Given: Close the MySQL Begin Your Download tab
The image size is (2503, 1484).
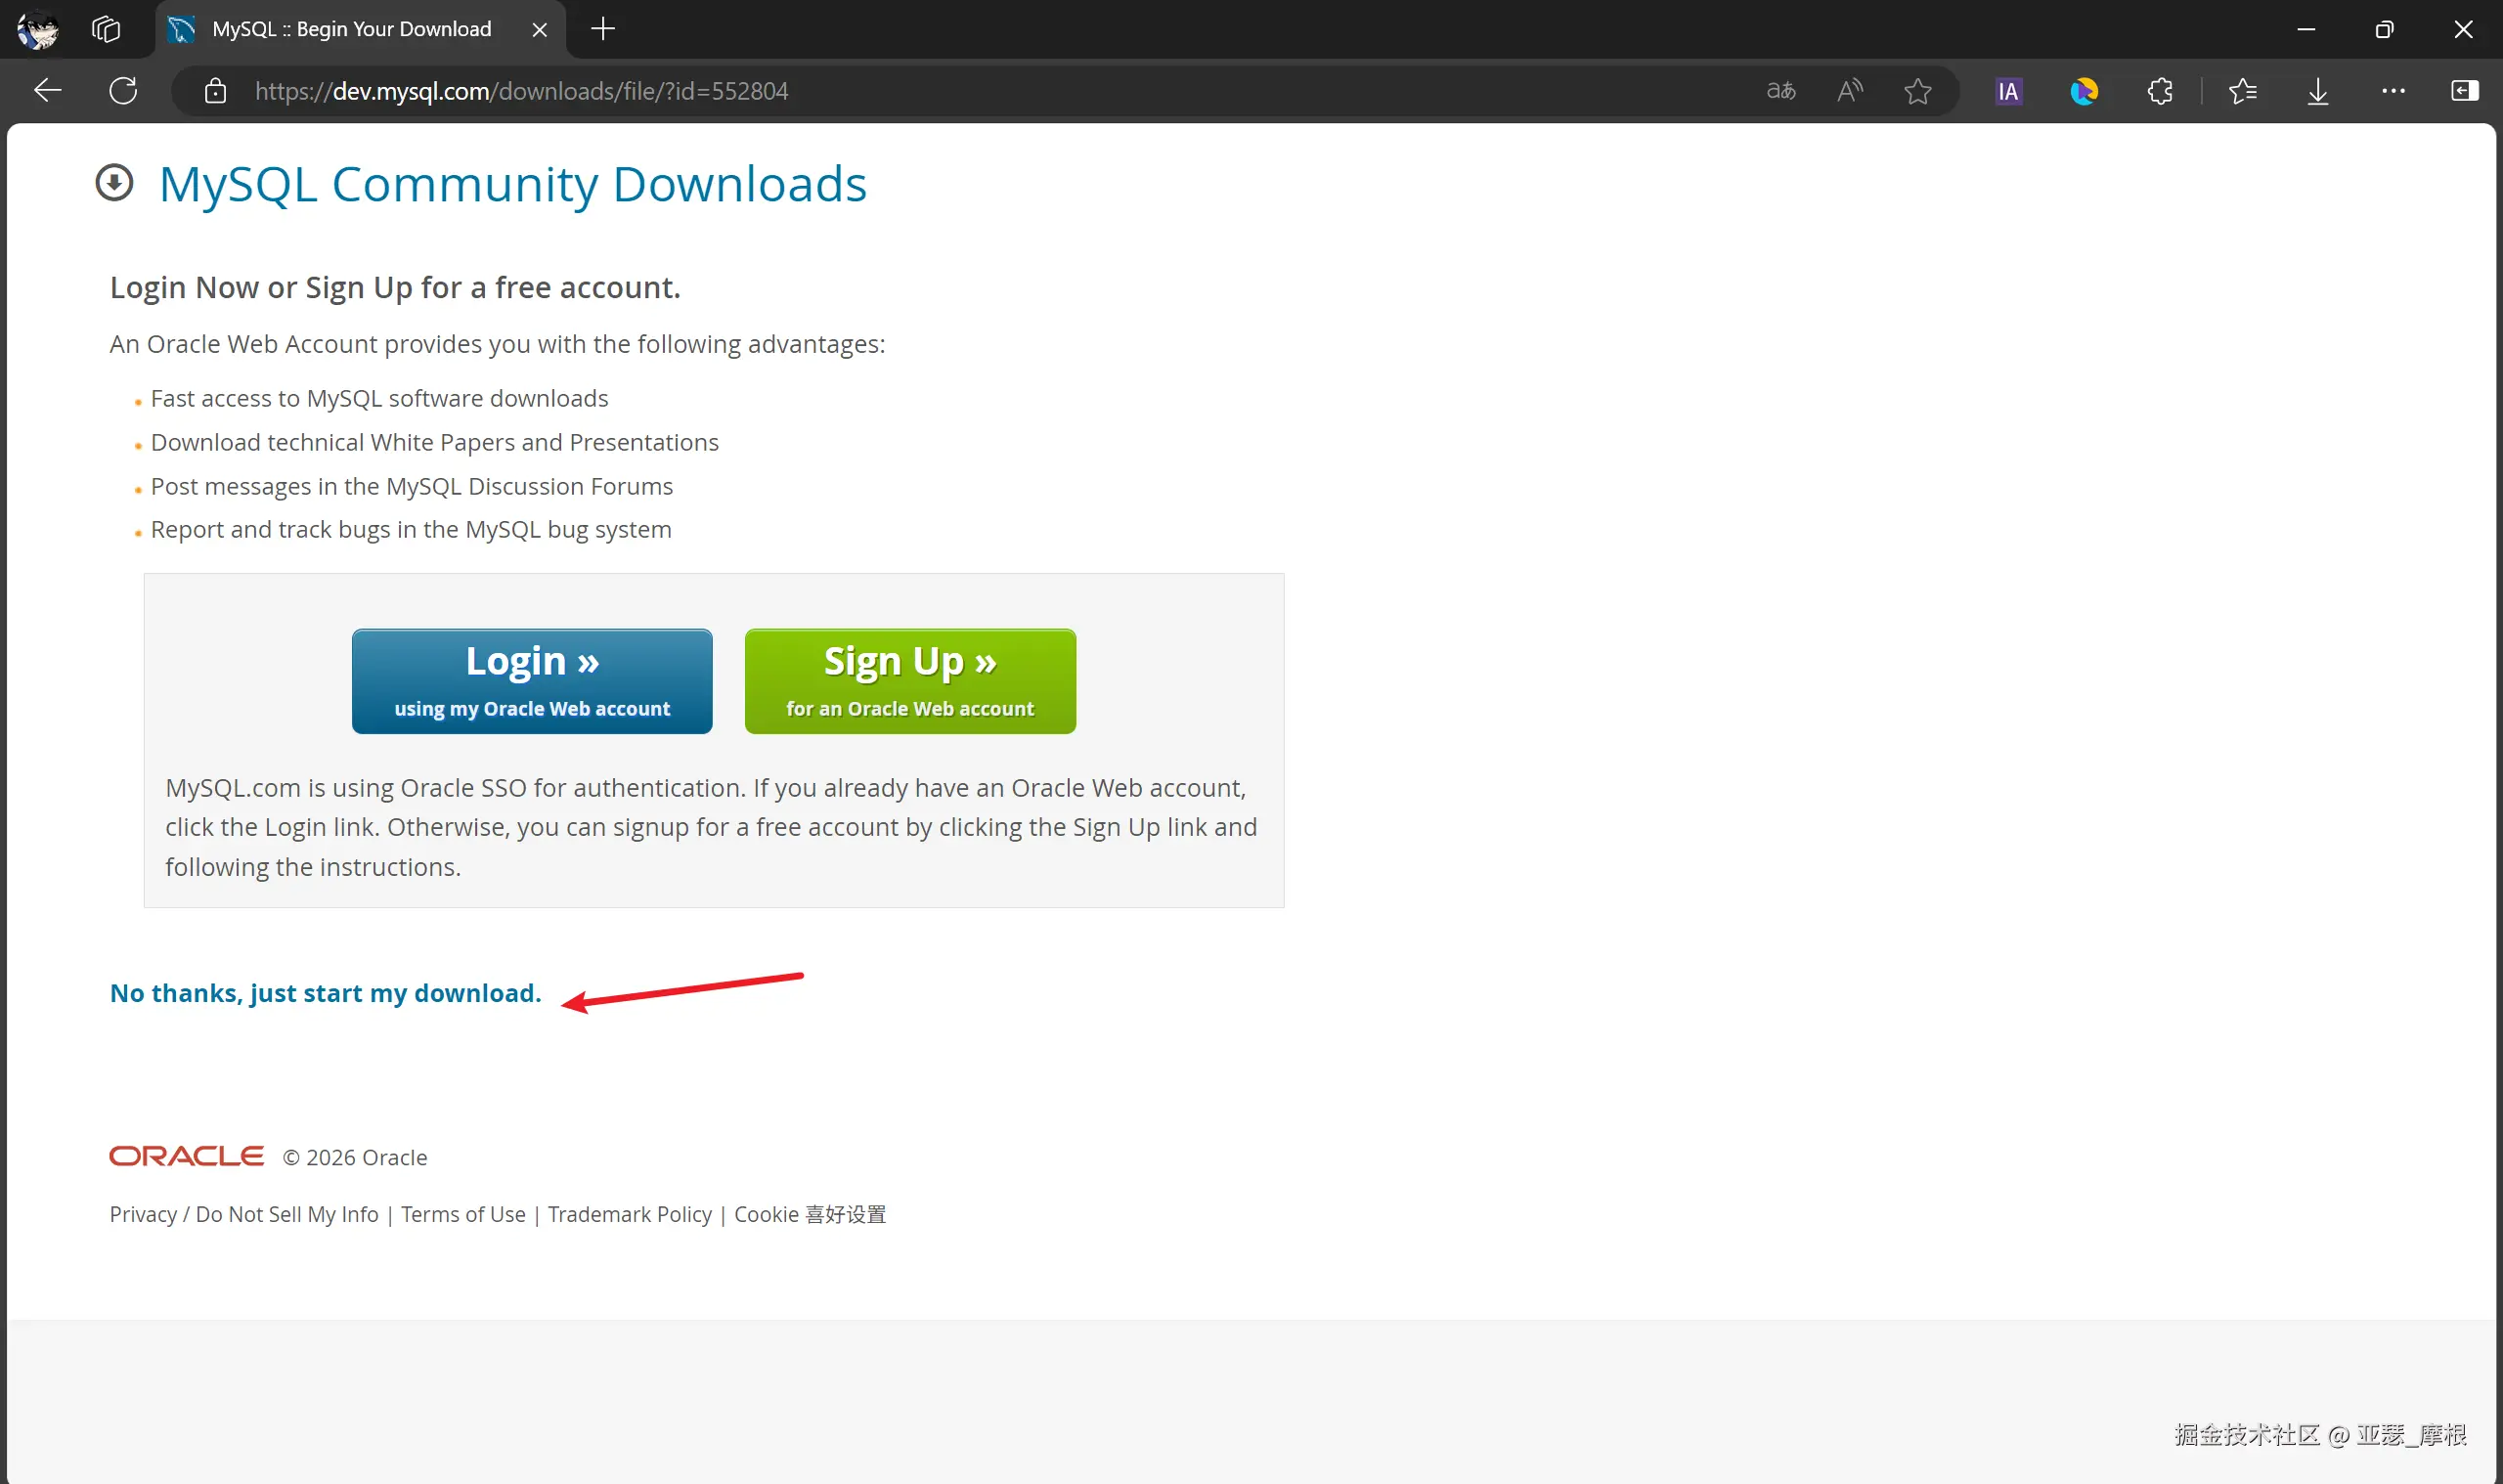Looking at the screenshot, I should pos(540,29).
